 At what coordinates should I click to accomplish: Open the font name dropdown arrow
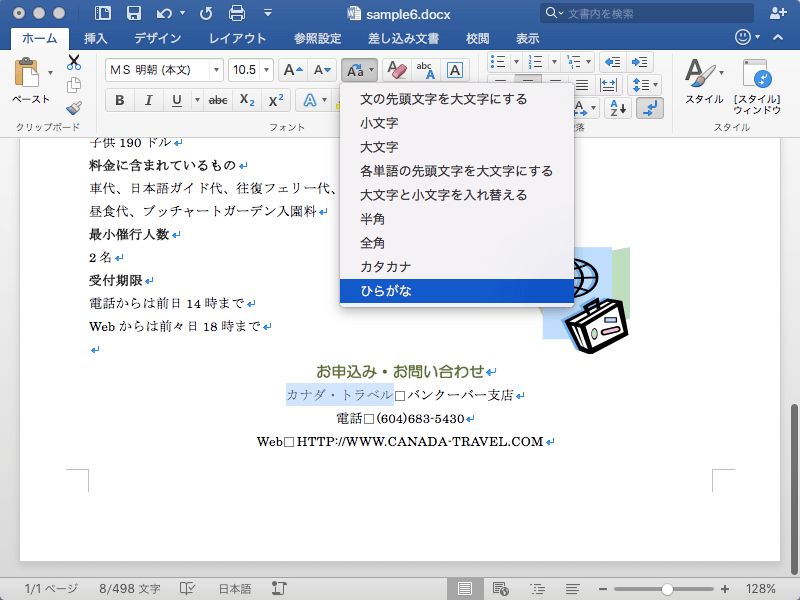(216, 70)
